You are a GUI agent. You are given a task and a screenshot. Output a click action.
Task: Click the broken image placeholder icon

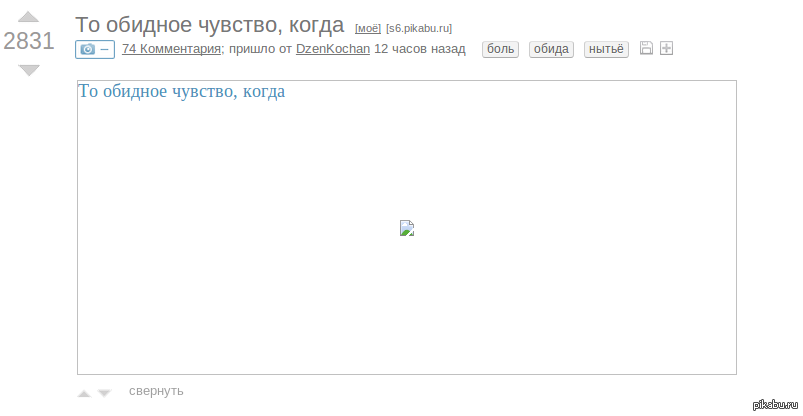click(407, 228)
